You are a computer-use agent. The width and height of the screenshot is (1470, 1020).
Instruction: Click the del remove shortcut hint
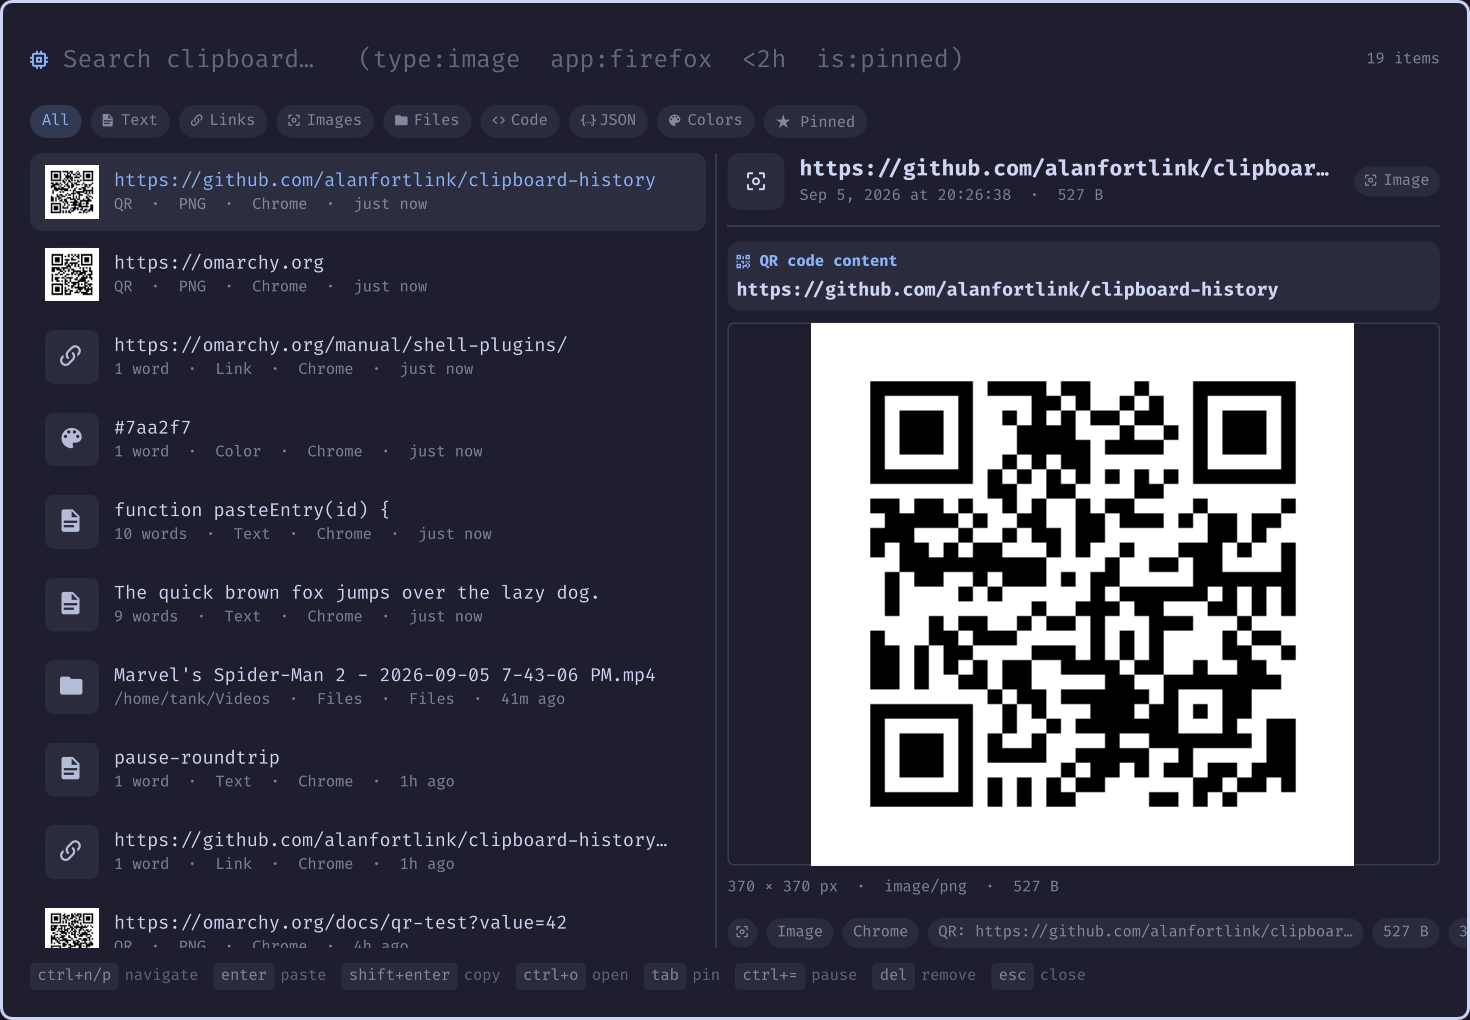tap(924, 975)
